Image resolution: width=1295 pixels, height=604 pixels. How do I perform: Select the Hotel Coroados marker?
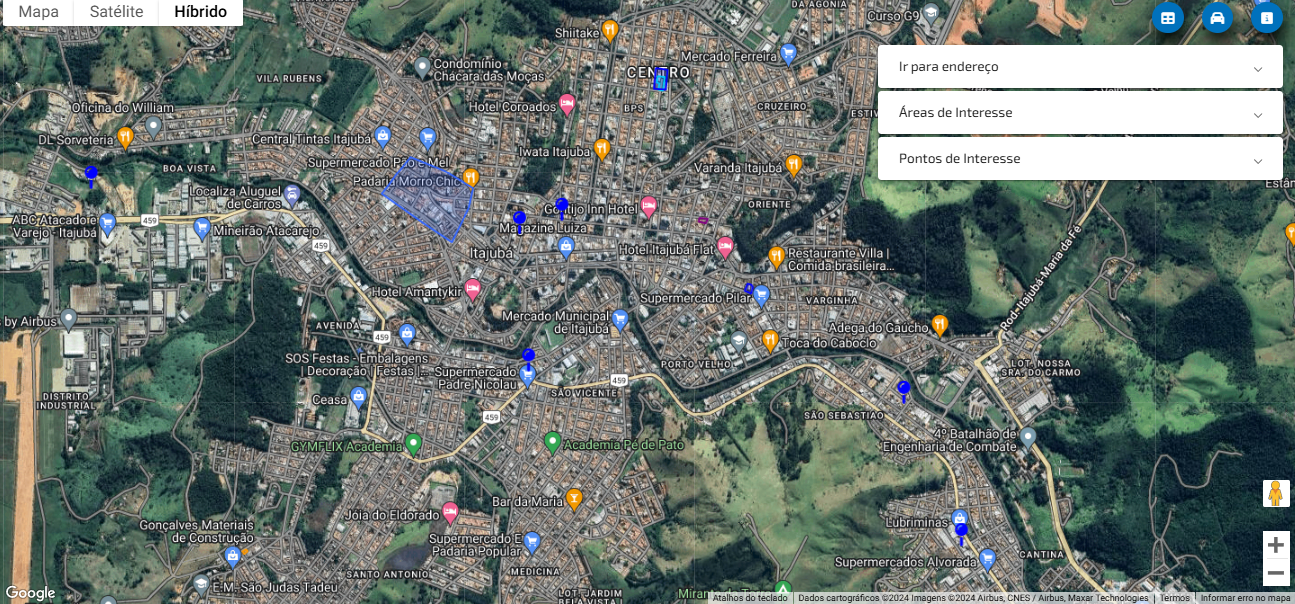click(567, 103)
